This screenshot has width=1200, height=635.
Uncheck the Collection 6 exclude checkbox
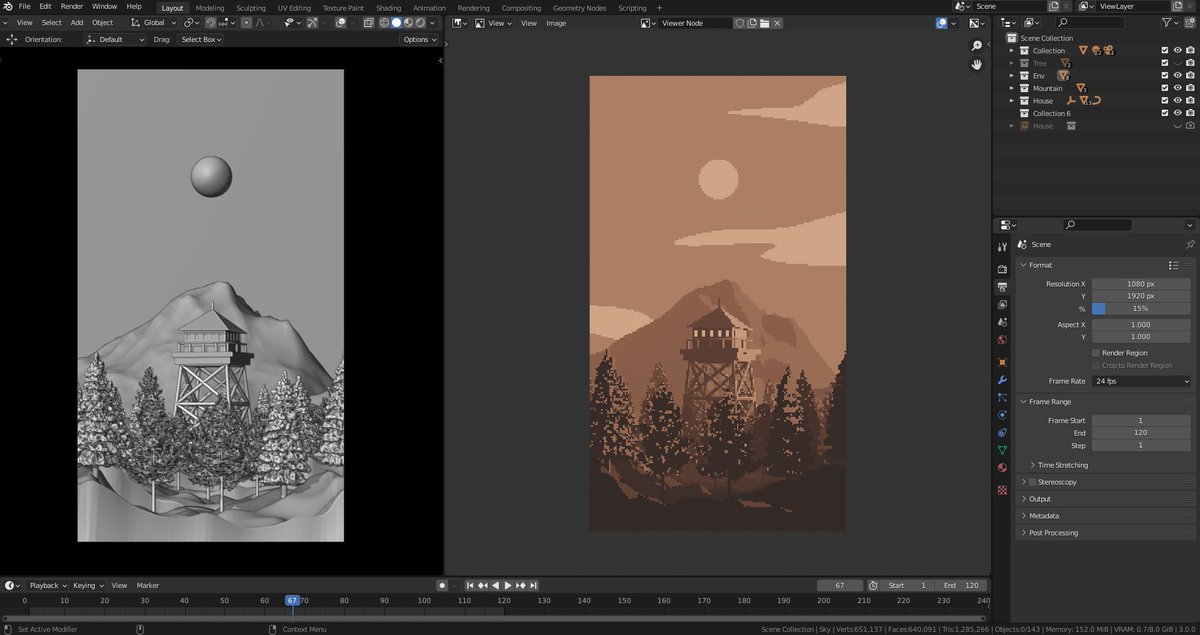point(1165,113)
